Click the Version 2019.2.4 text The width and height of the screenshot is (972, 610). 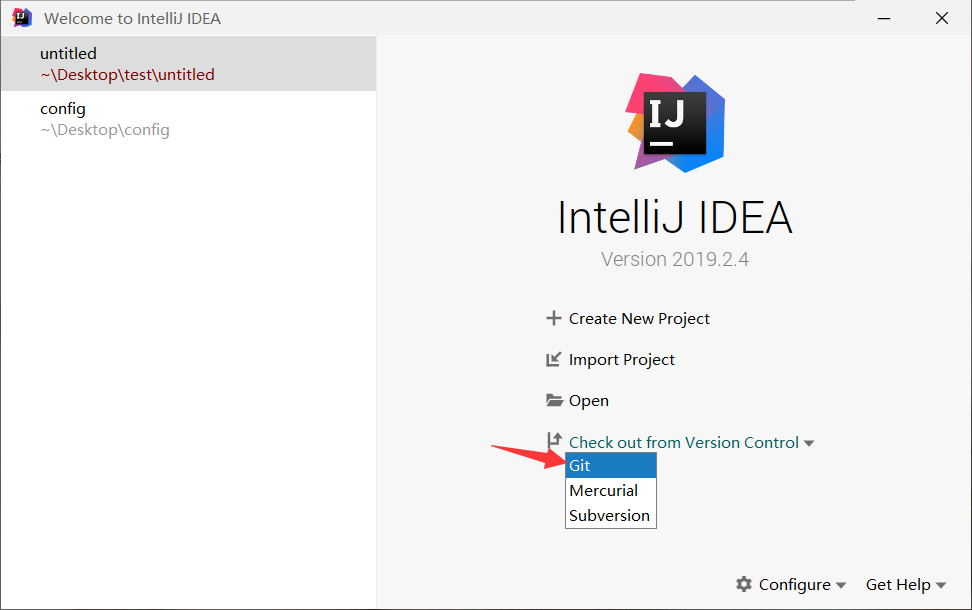674,259
